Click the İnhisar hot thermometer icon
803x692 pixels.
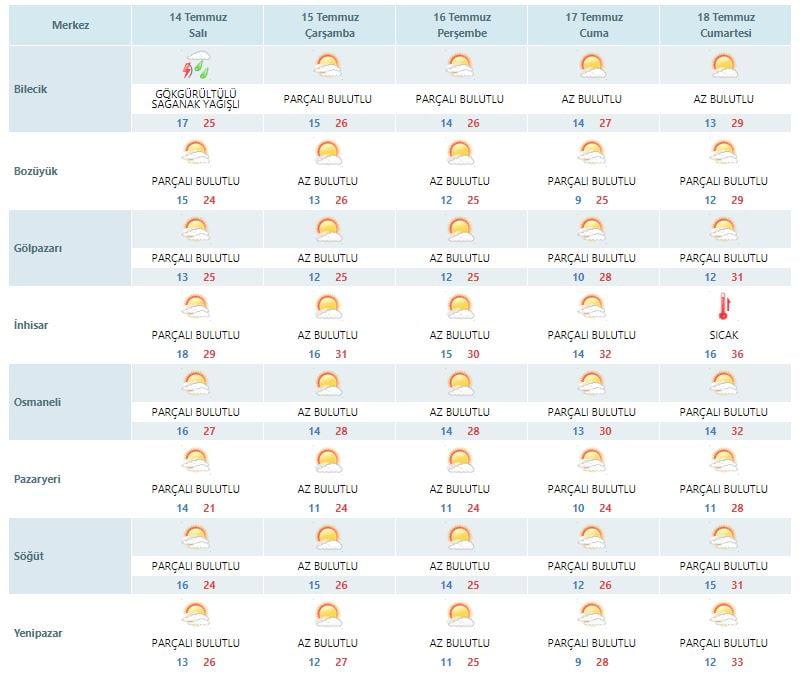(724, 306)
